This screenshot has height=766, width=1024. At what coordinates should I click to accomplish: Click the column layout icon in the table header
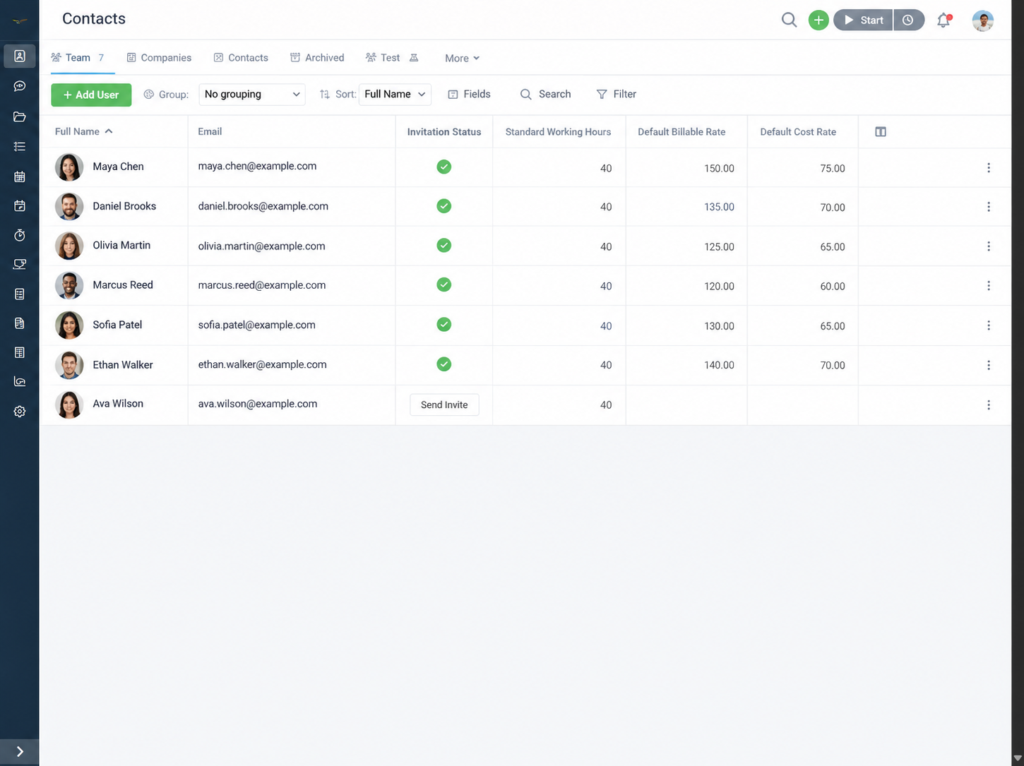880,132
